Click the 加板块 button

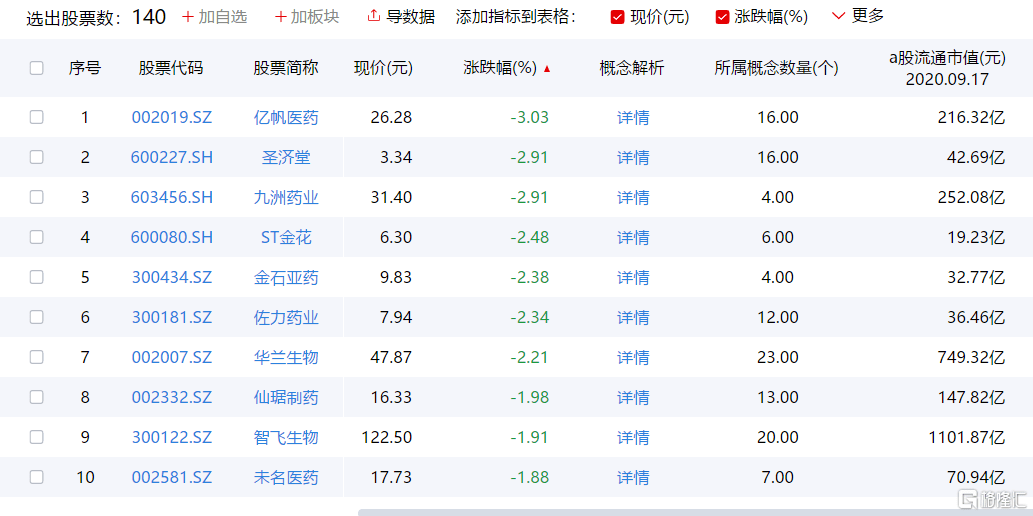click(307, 17)
